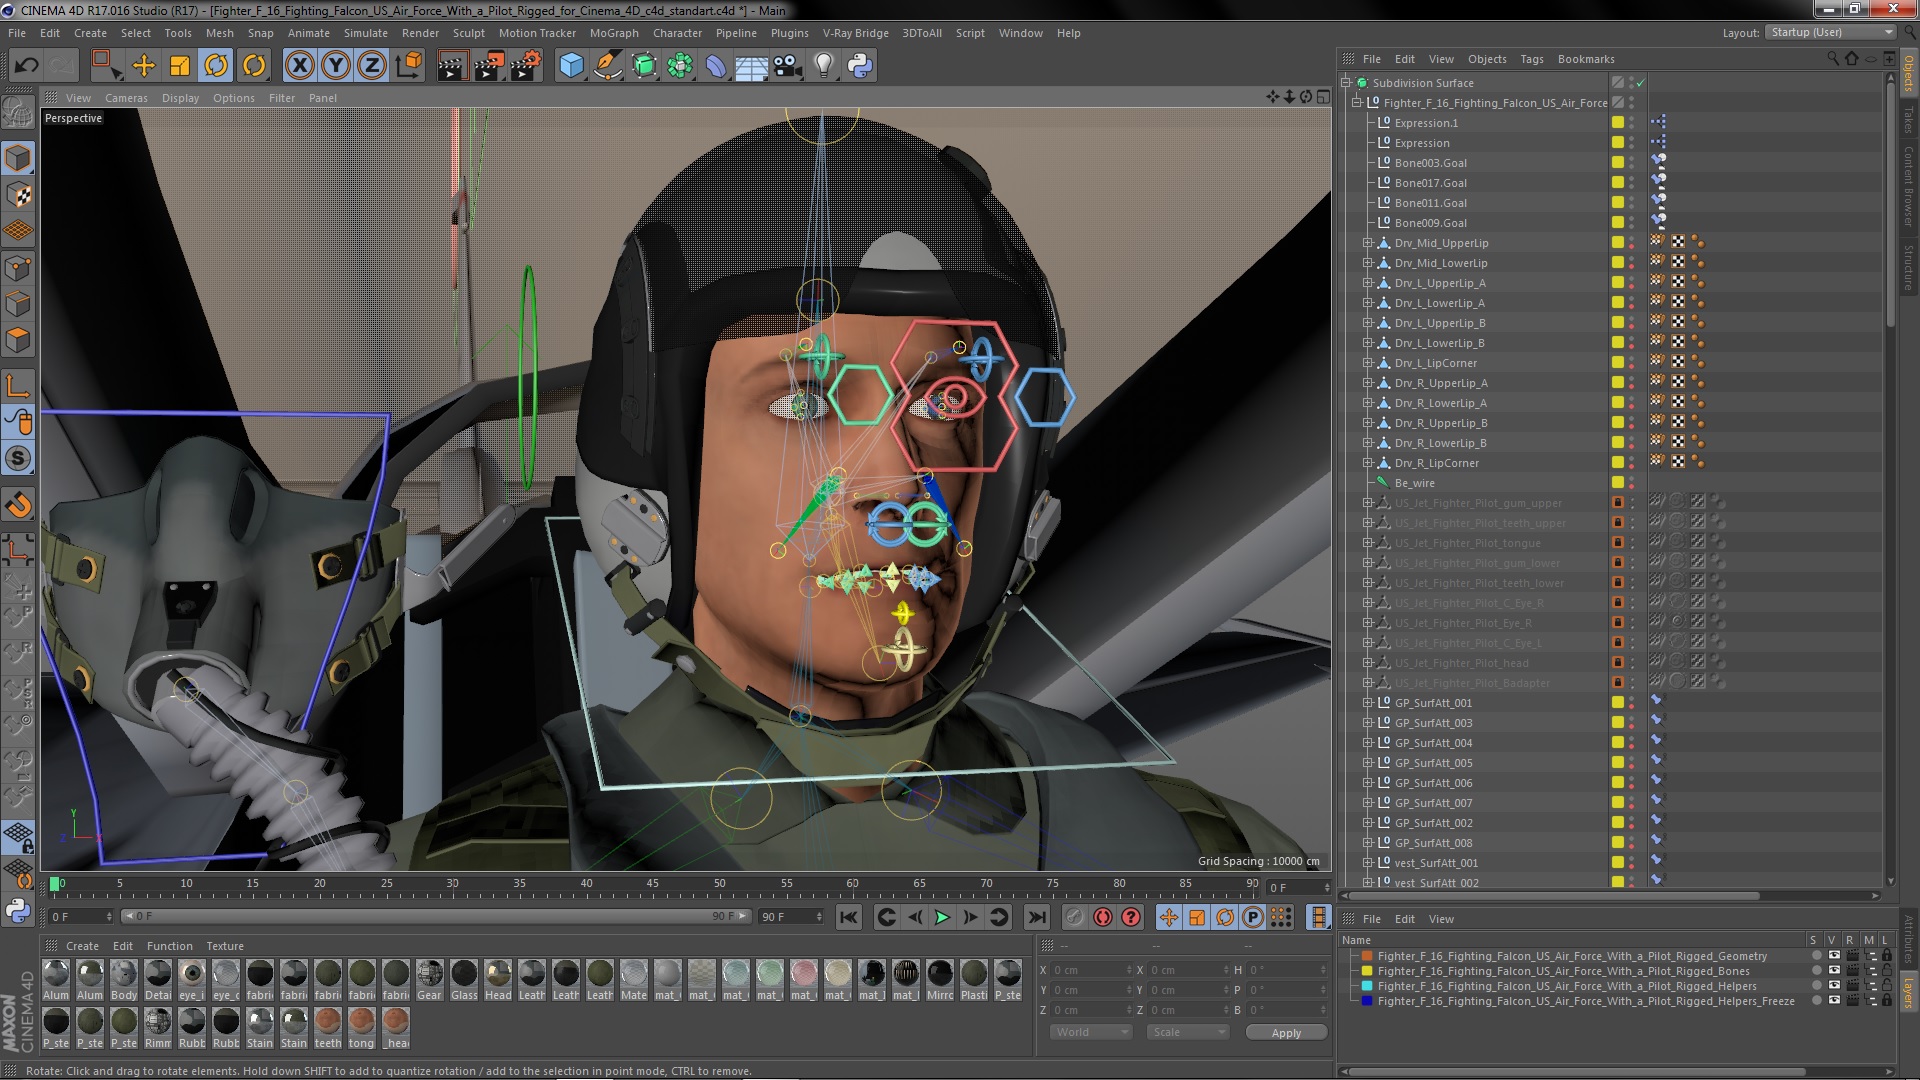Screen dimensions: 1920x1080
Task: Click the coordinate system icon
Action: pyautogui.click(x=409, y=66)
